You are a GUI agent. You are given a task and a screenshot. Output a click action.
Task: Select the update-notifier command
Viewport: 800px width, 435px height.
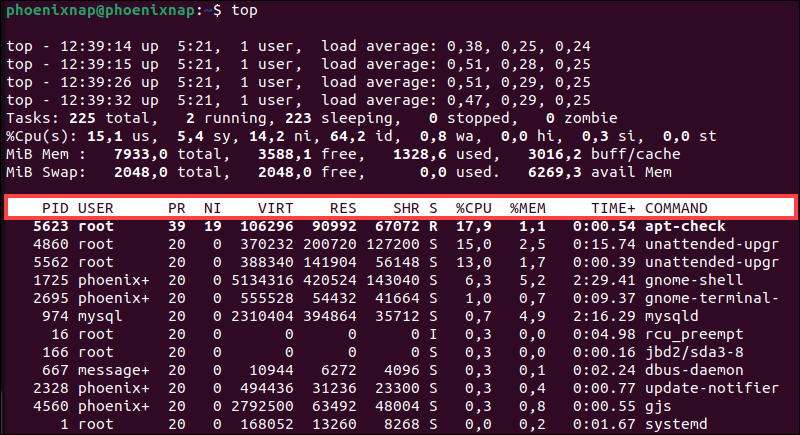712,388
